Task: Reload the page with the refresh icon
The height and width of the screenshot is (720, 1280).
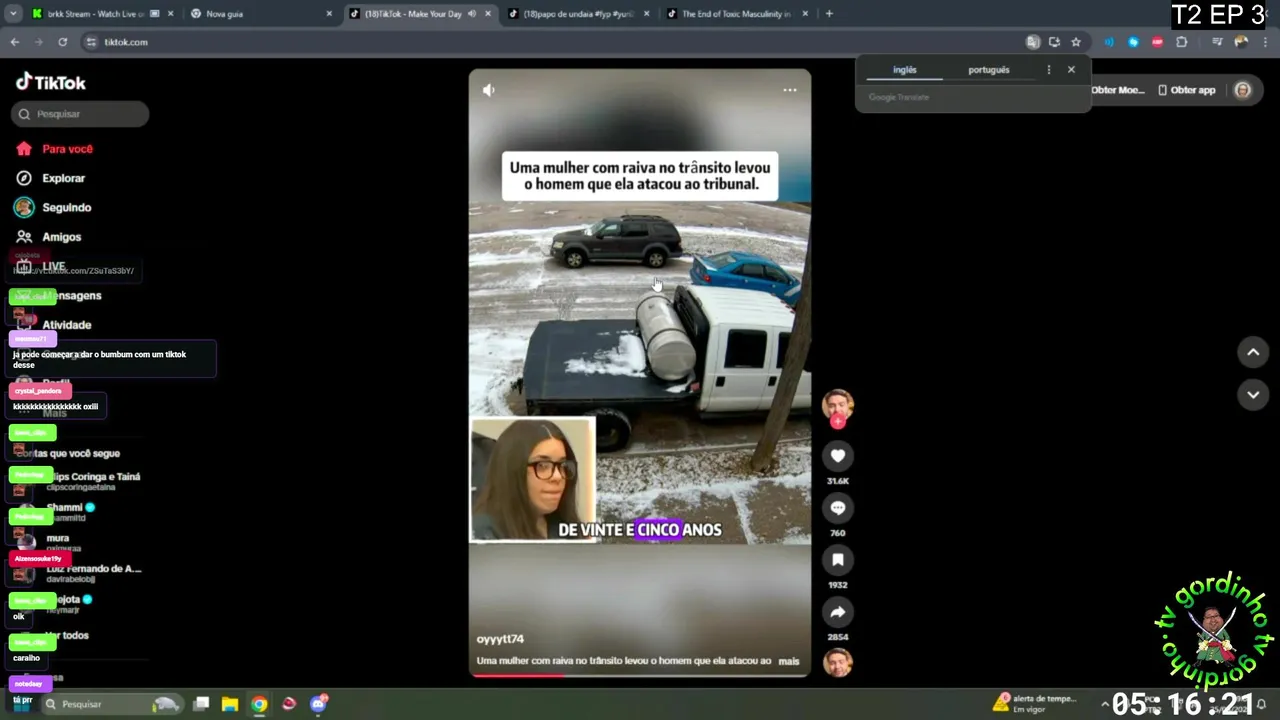Action: tap(62, 42)
